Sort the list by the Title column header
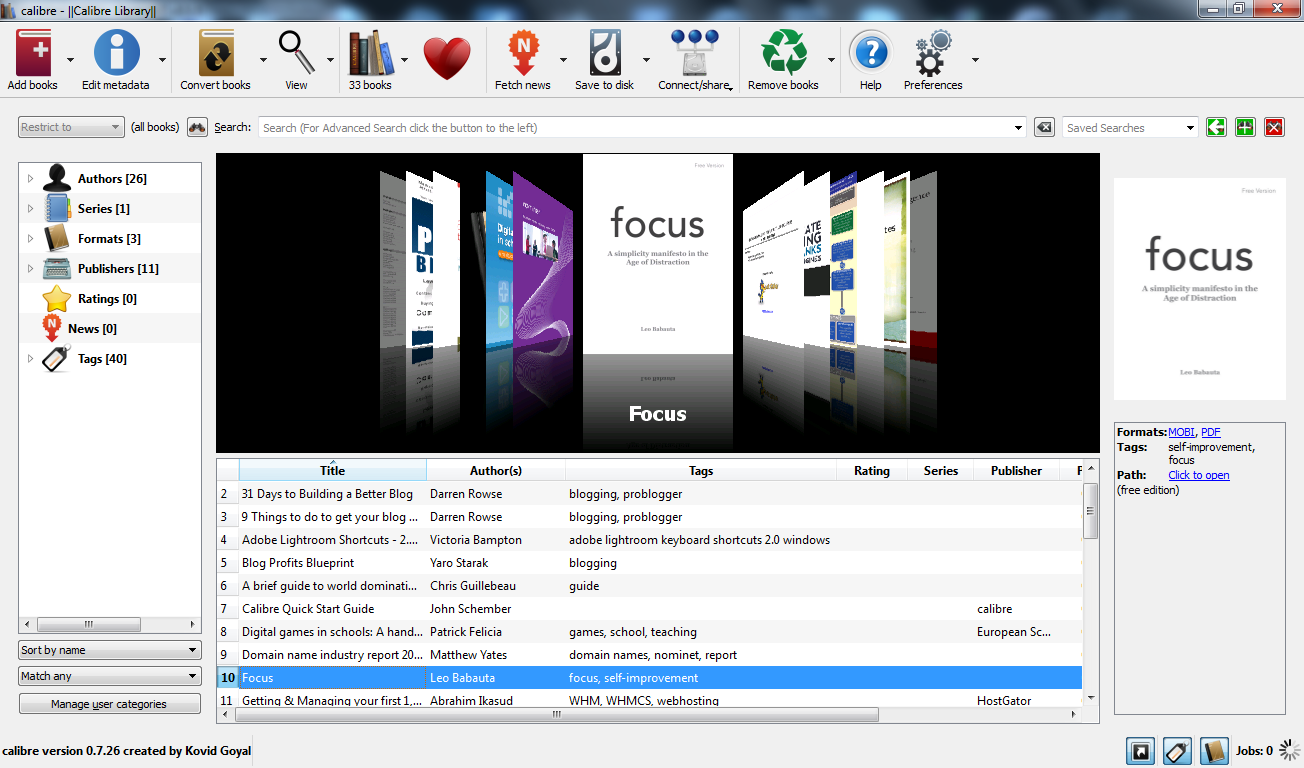1304x768 pixels. click(333, 470)
